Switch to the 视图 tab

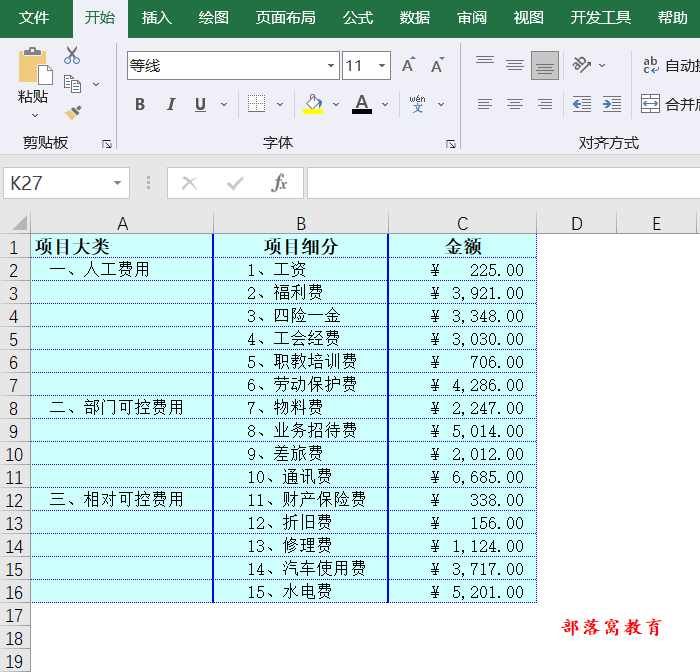529,18
